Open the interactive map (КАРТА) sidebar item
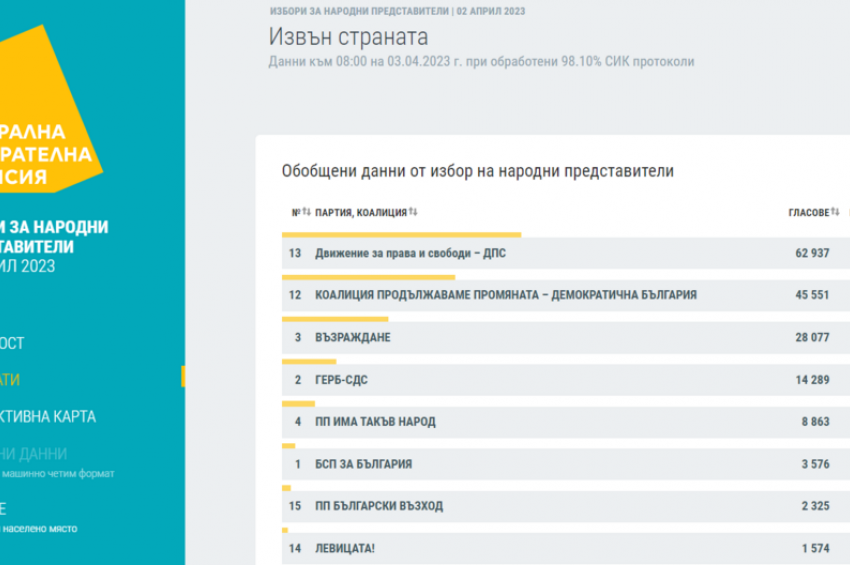This screenshot has height=565, width=850. 50,416
